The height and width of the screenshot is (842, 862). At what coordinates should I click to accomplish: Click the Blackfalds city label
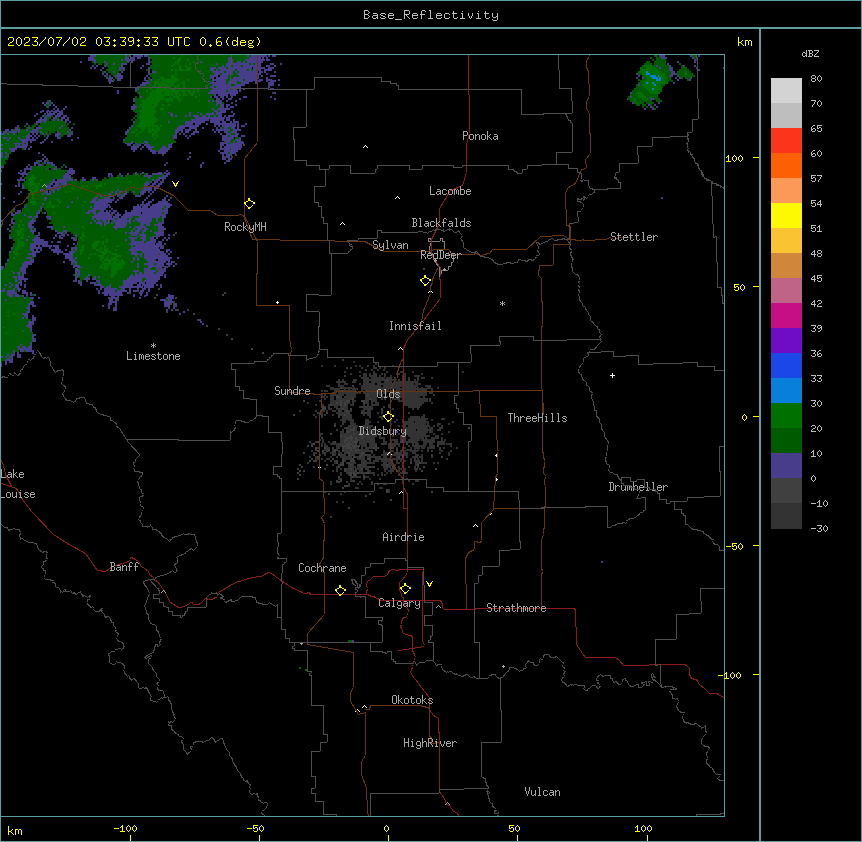click(441, 223)
